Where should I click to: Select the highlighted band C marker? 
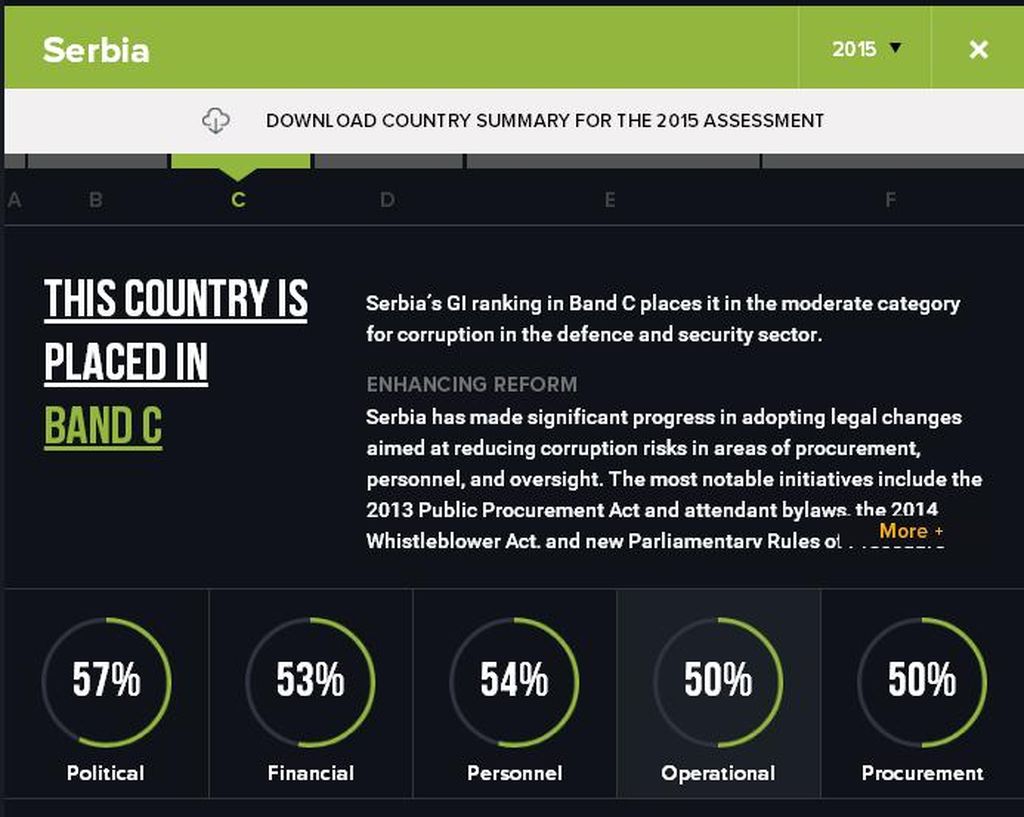tap(238, 200)
